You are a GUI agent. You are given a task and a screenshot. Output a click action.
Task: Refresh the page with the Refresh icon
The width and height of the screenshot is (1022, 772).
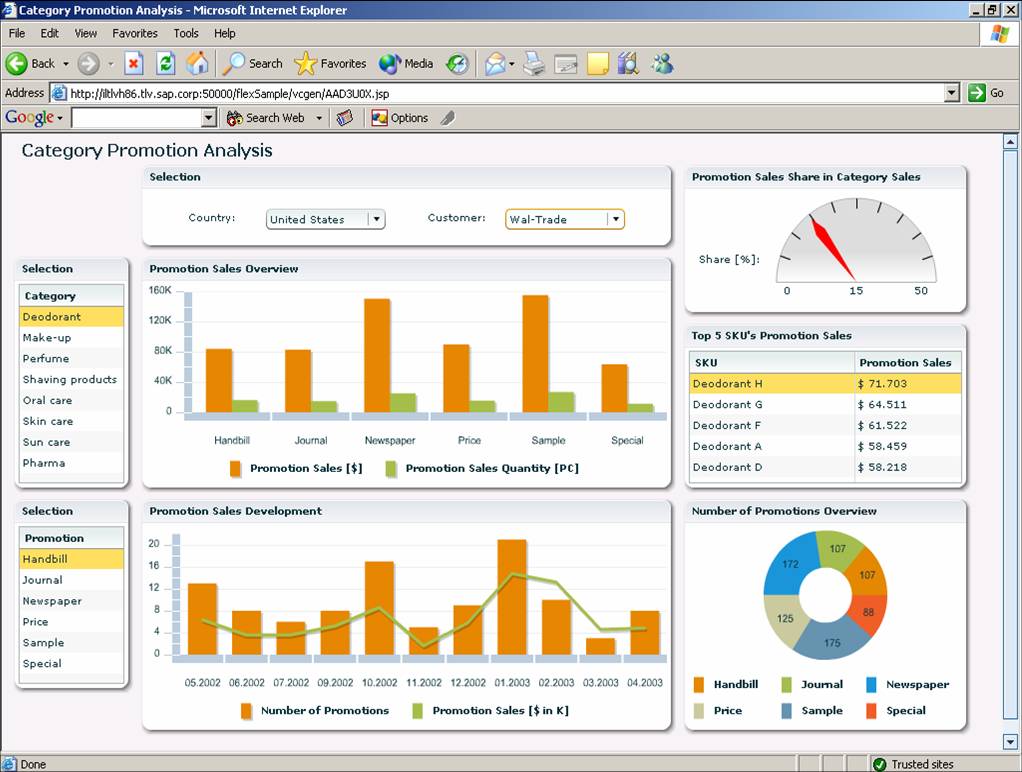pos(166,63)
